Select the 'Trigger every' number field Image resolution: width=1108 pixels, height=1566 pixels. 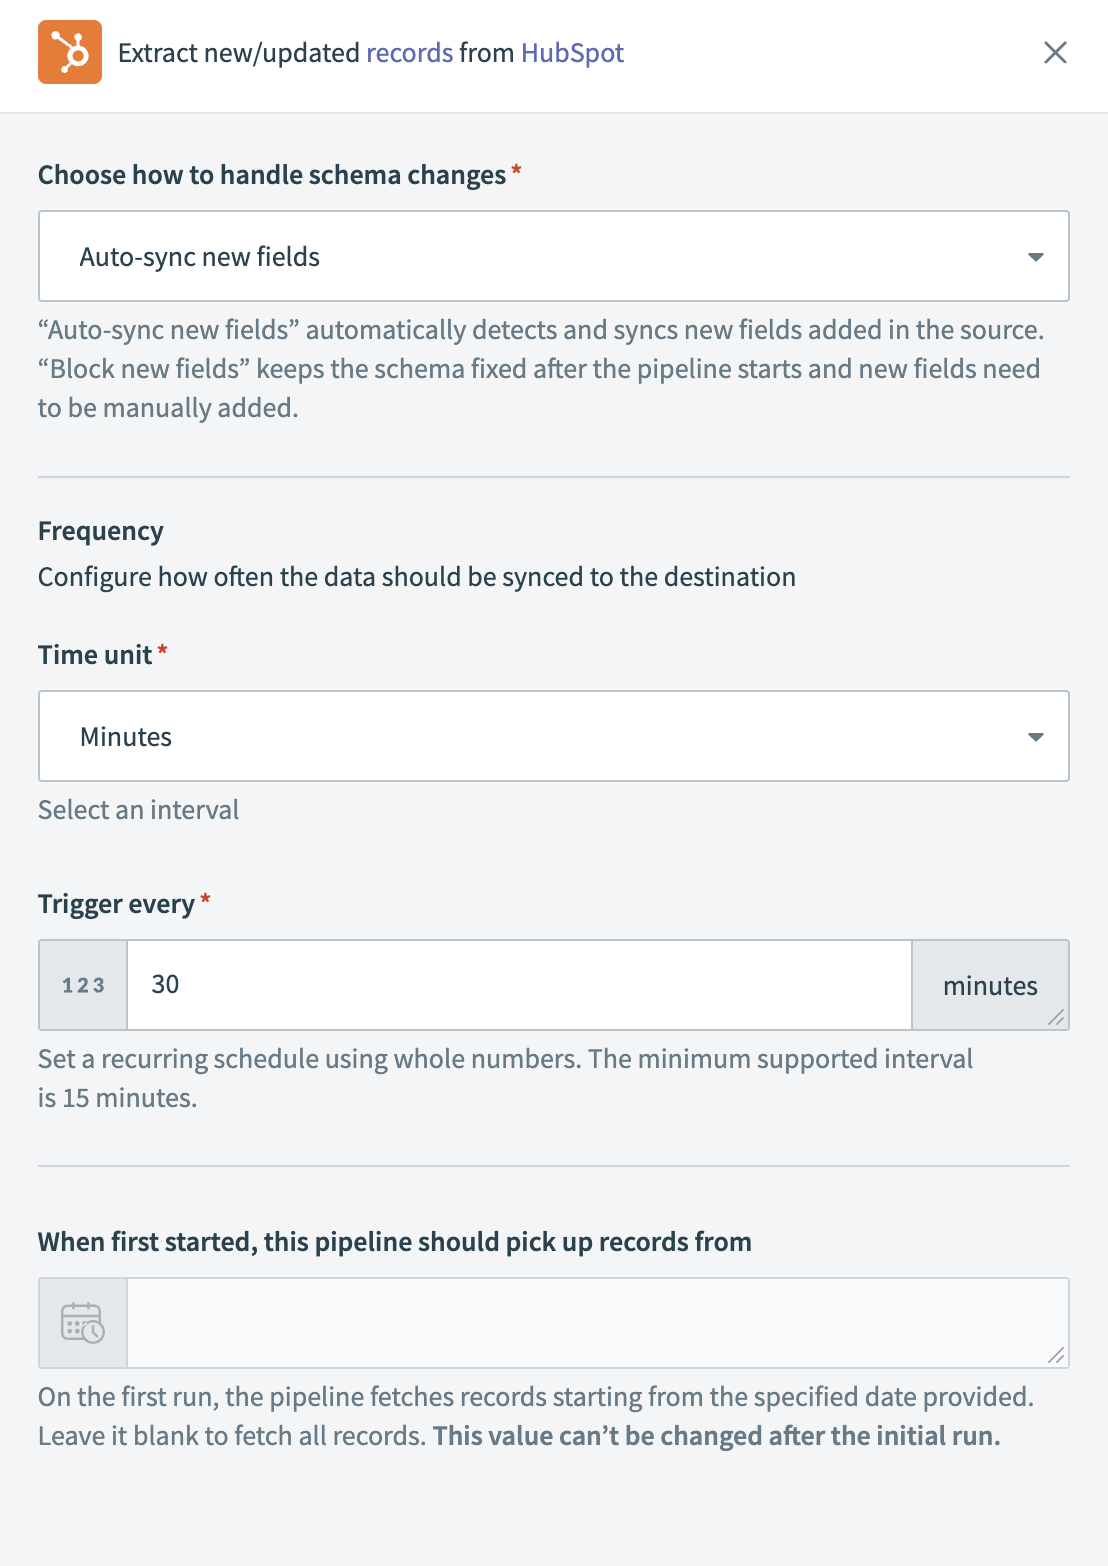tap(520, 984)
